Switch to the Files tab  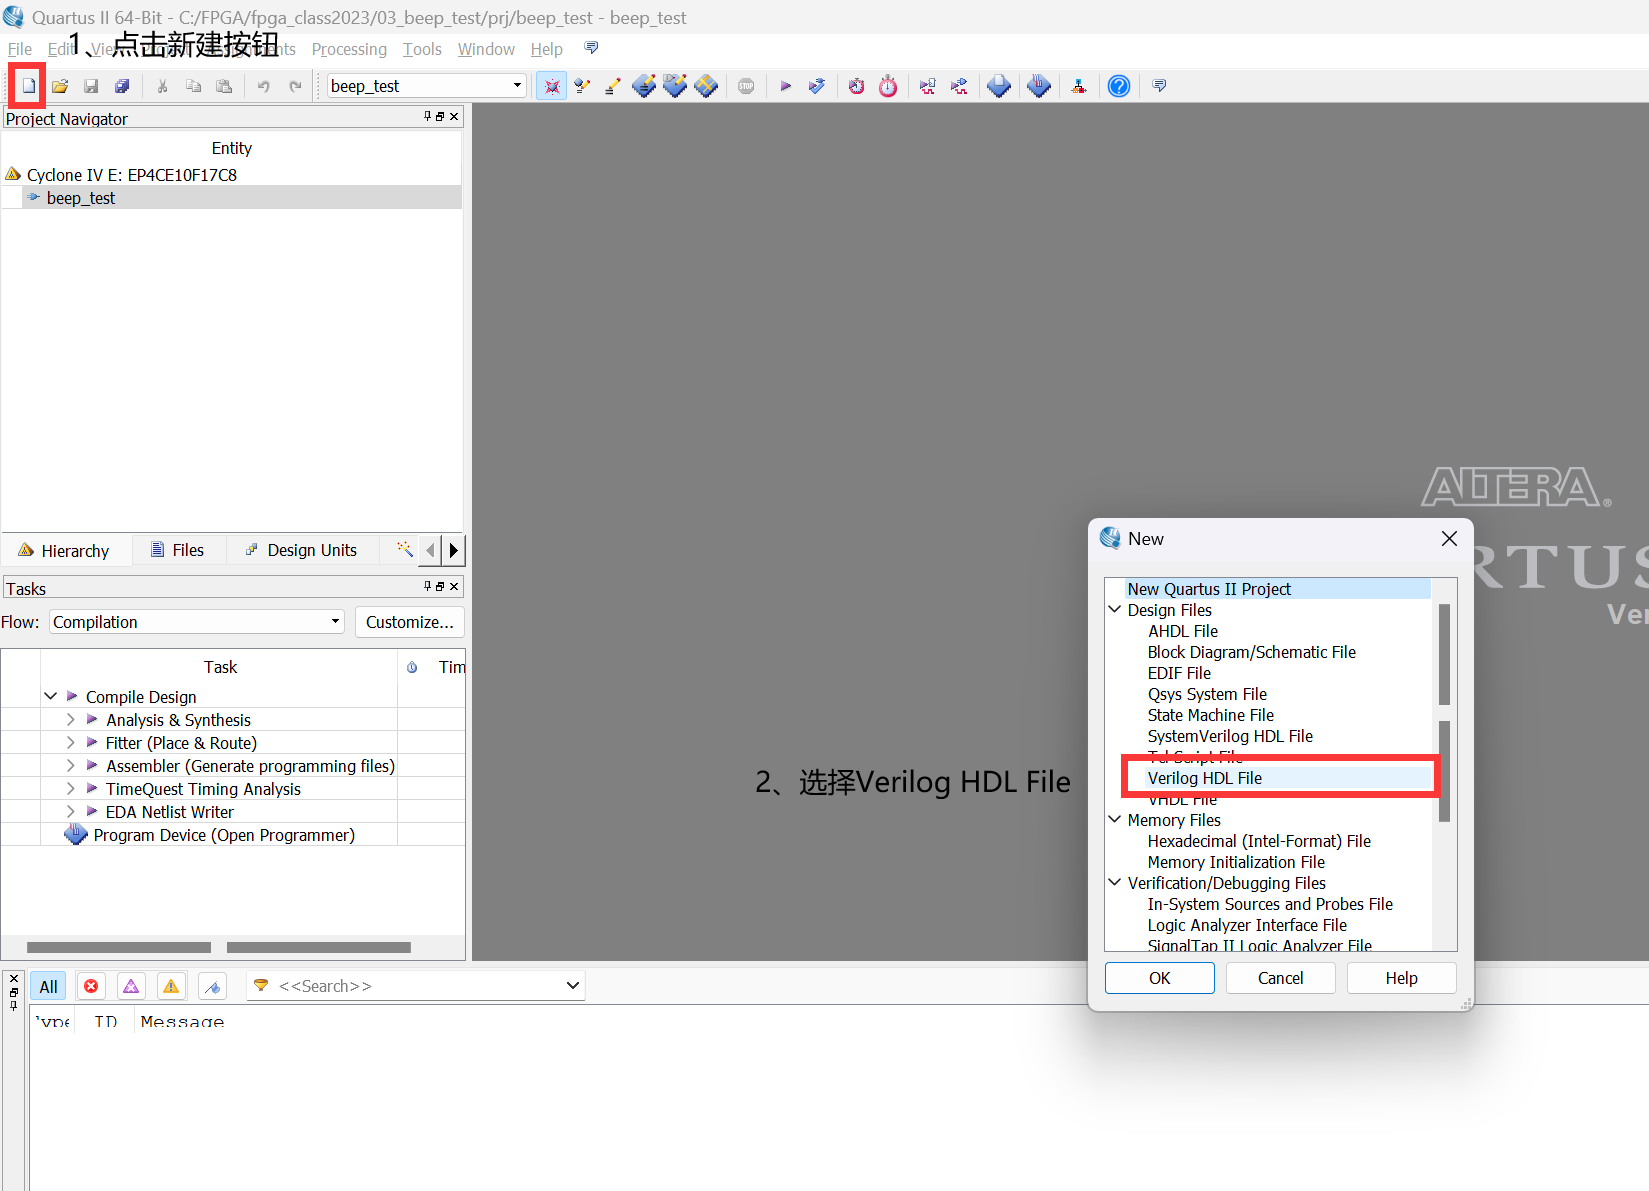[177, 550]
